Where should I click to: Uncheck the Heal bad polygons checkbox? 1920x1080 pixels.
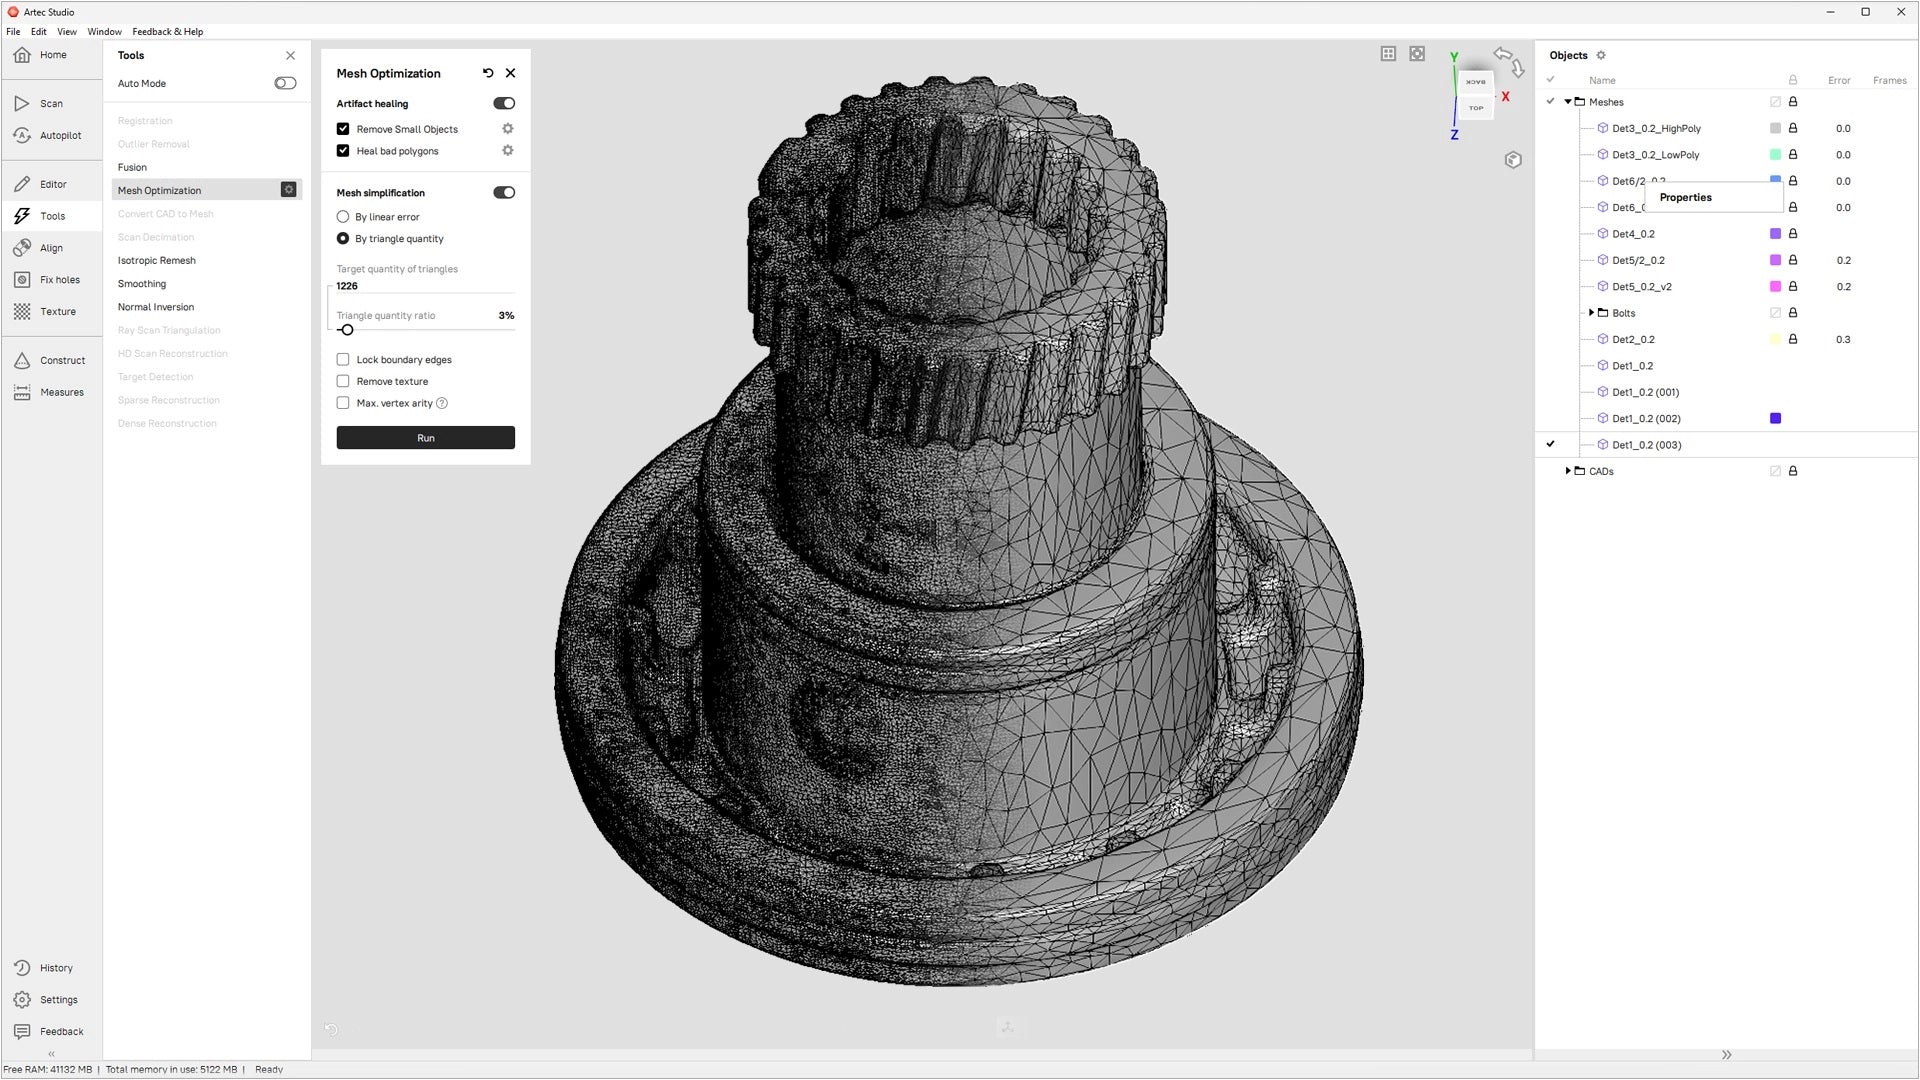tap(343, 150)
